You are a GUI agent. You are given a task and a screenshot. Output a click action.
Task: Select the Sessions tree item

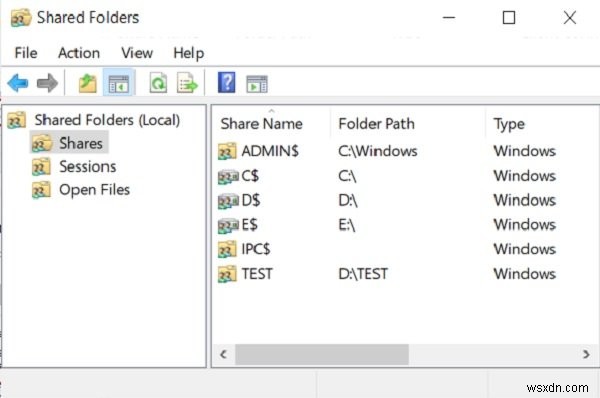(x=88, y=167)
